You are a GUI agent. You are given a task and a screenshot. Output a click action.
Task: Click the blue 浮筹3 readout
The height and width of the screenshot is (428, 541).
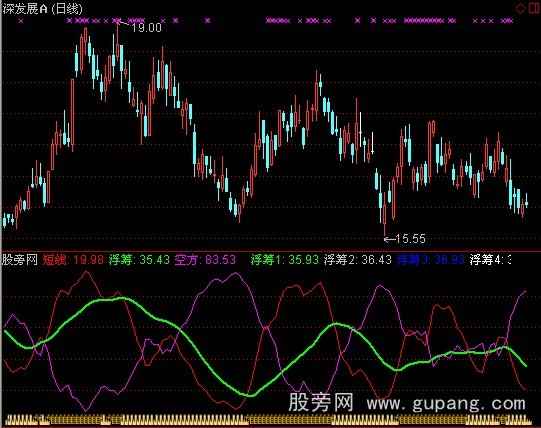point(430,260)
